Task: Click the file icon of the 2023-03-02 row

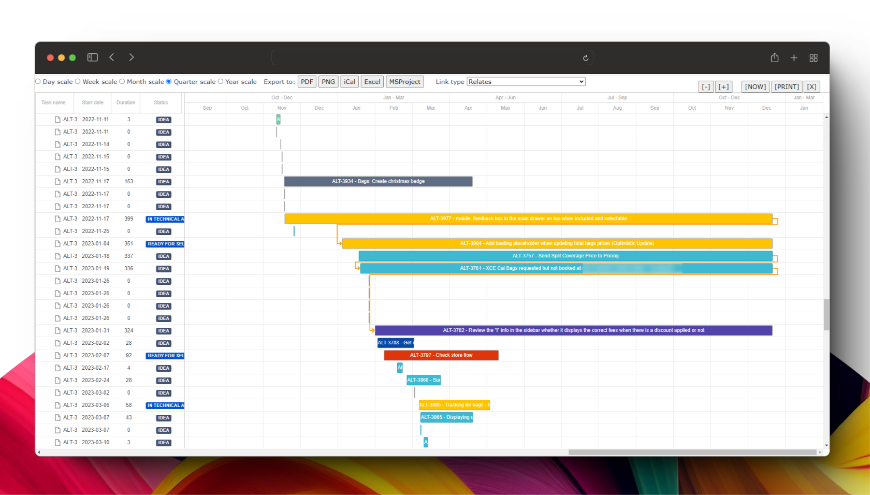Action: [x=57, y=392]
